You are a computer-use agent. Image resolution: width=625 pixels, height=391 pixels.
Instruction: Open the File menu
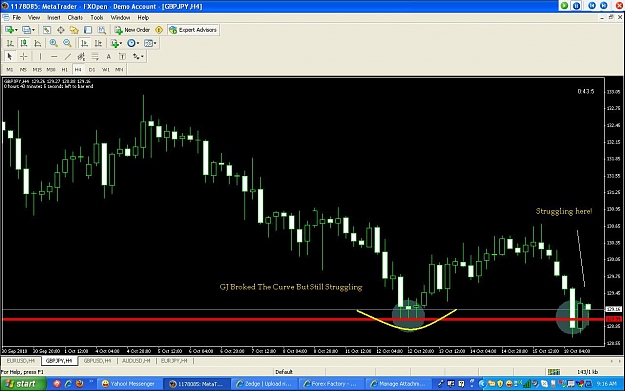(x=17, y=18)
